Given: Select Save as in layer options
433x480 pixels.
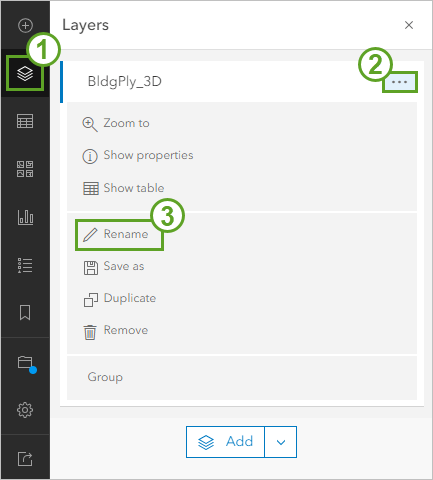Looking at the screenshot, I should click(114, 267).
